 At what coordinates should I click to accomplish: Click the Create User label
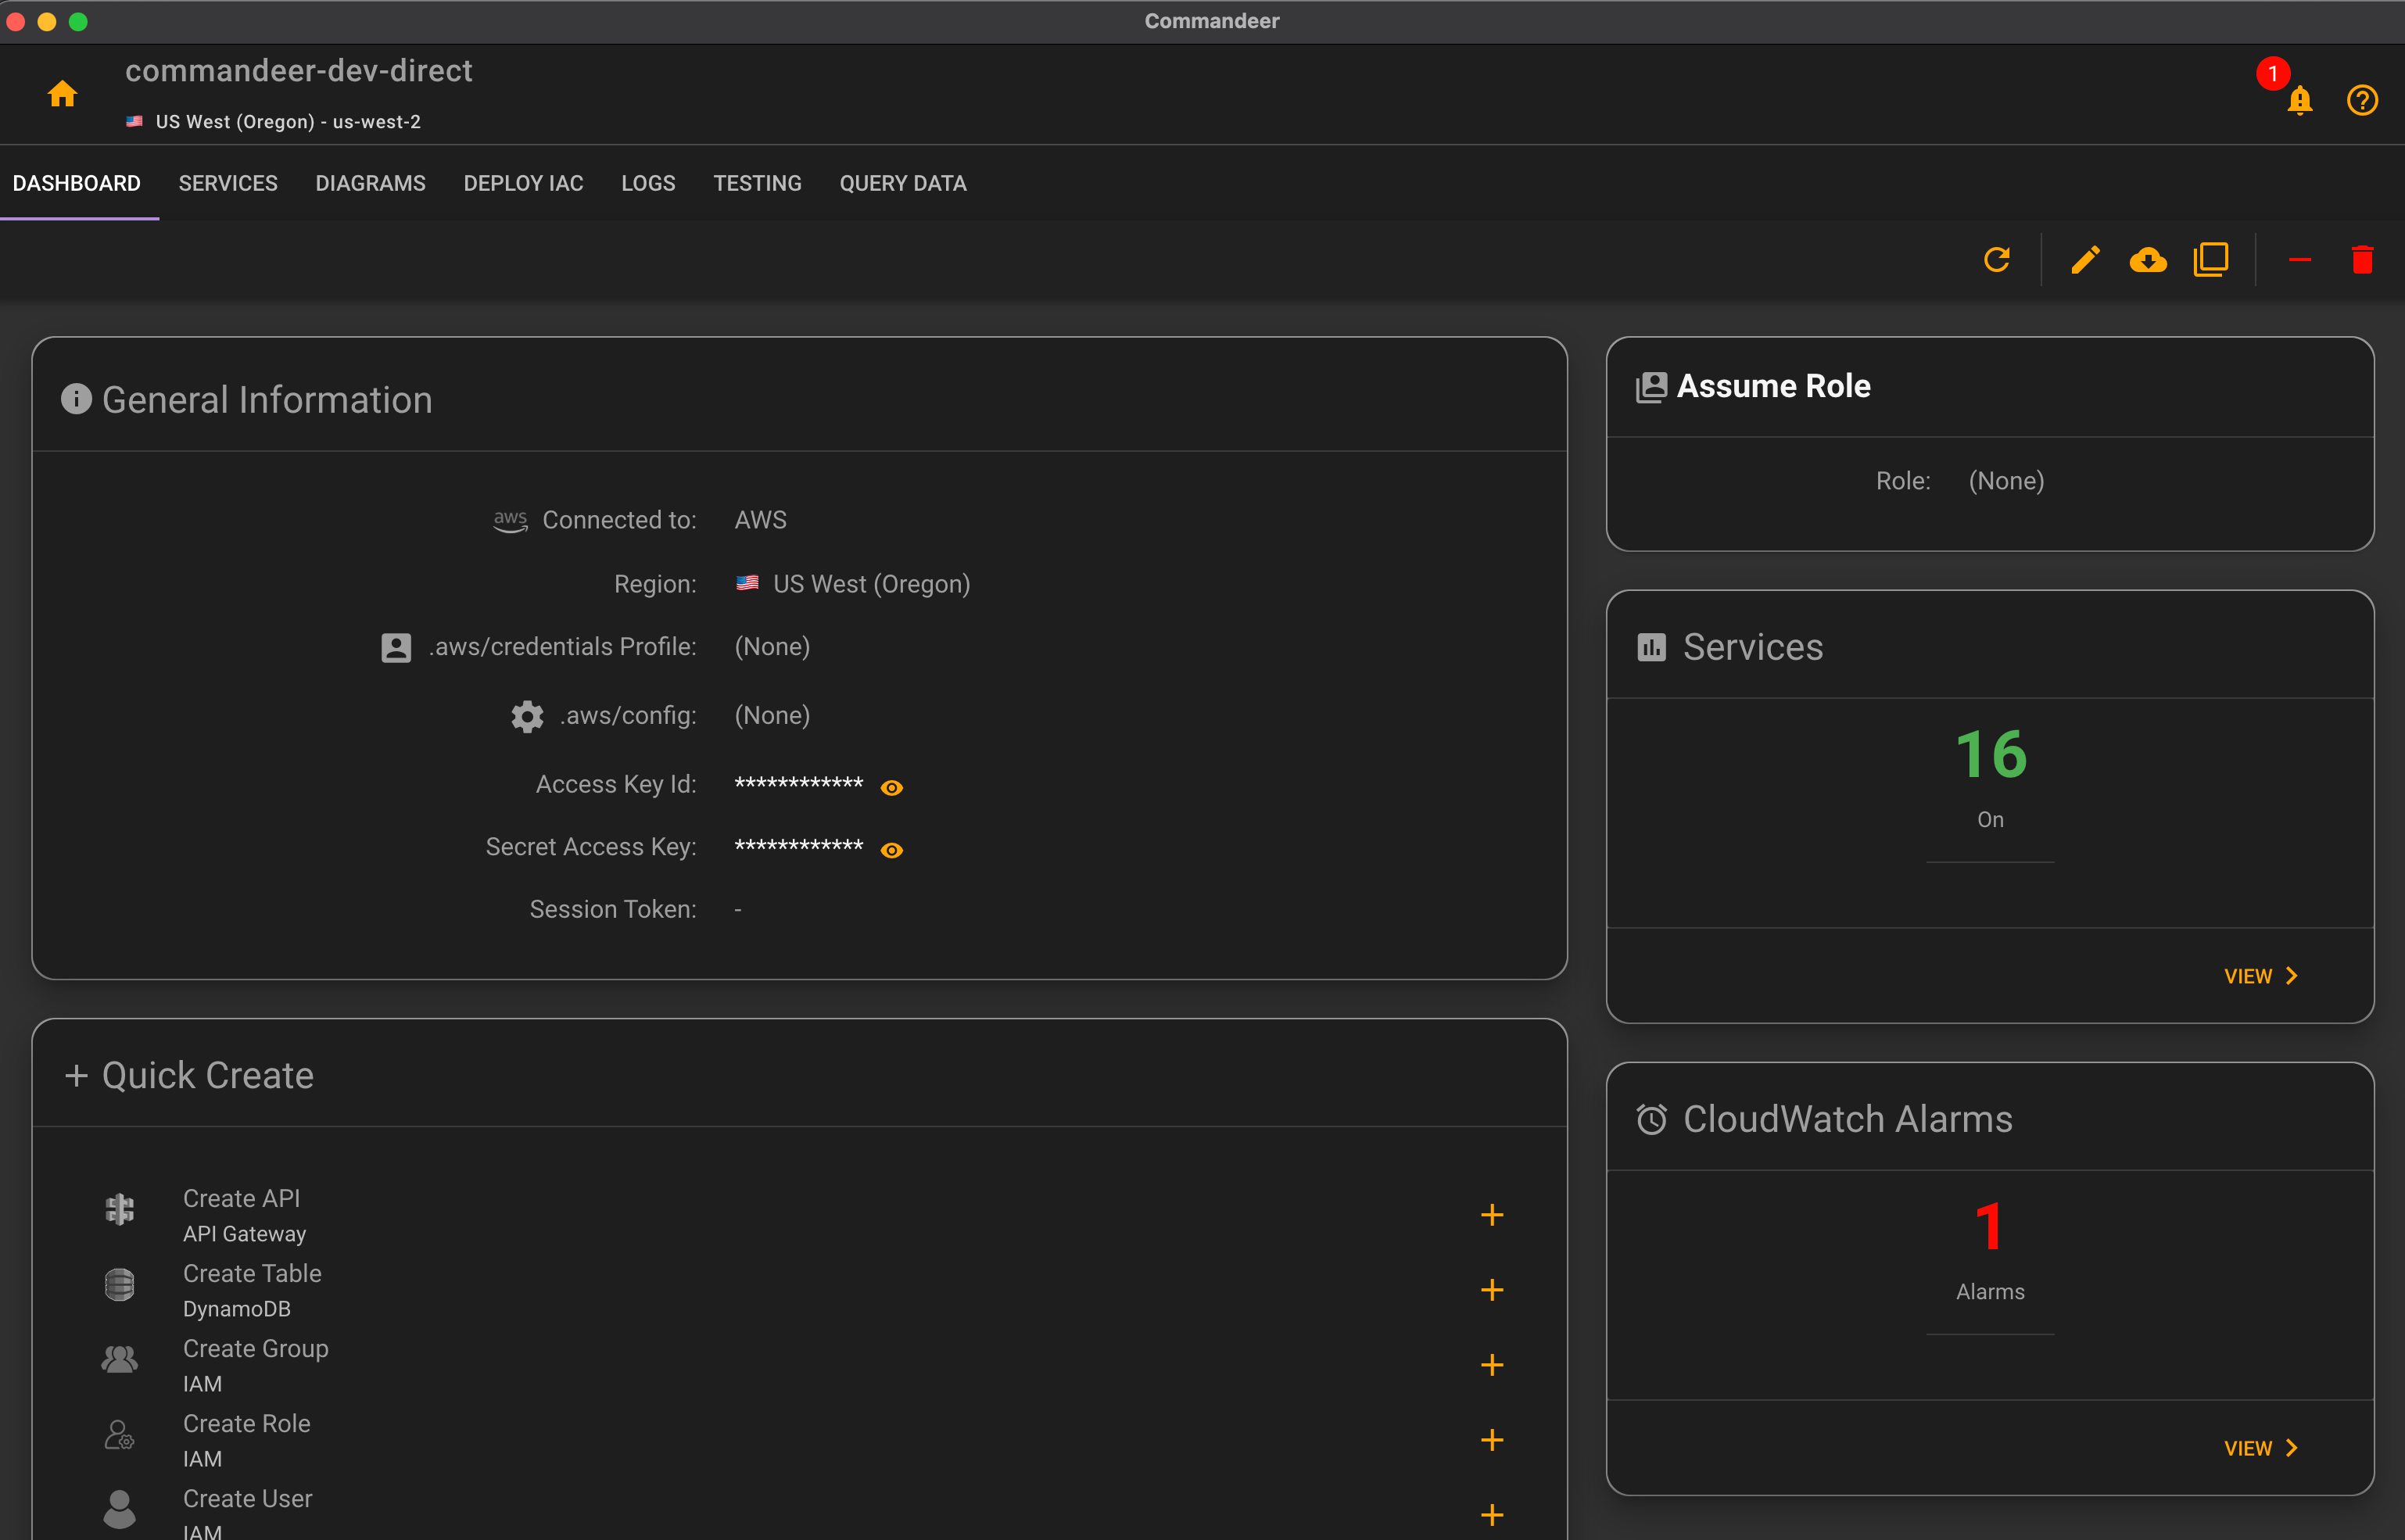coord(248,1498)
